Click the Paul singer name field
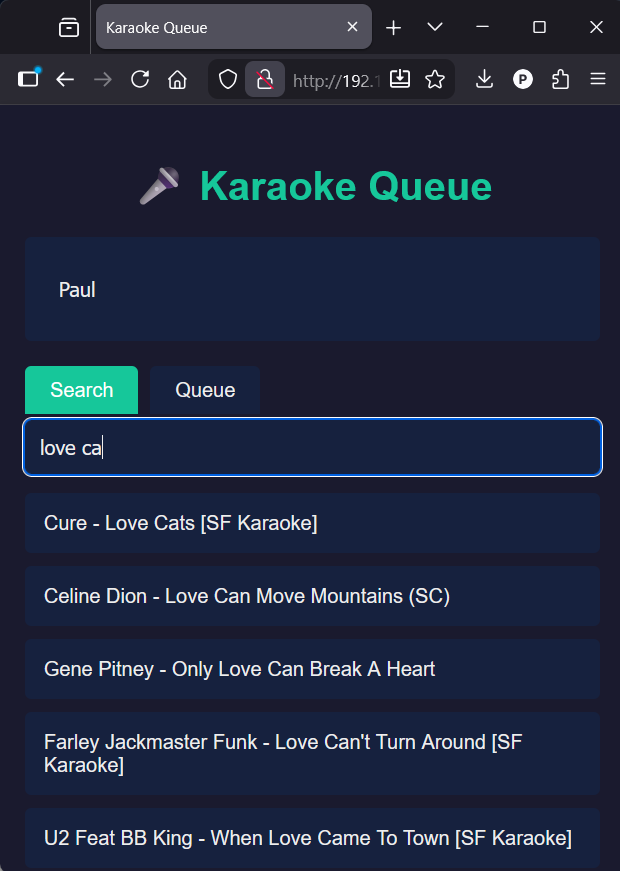 point(312,290)
